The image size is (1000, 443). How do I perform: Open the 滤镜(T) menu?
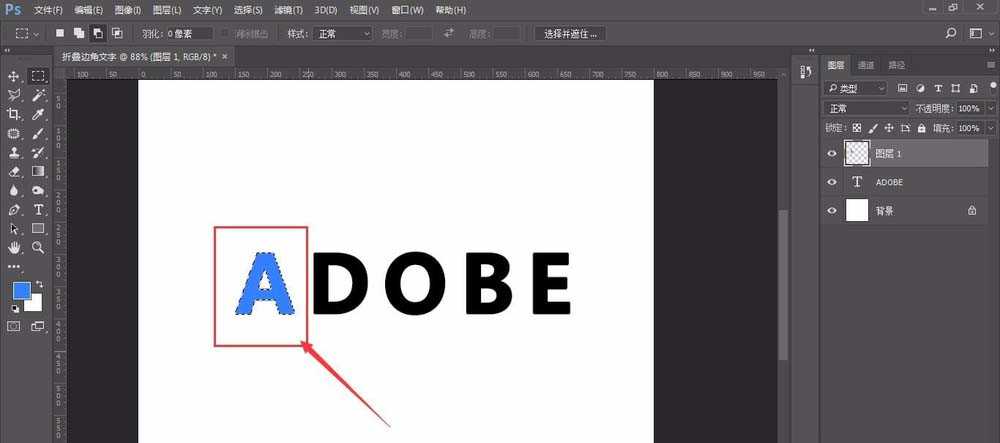click(x=292, y=10)
